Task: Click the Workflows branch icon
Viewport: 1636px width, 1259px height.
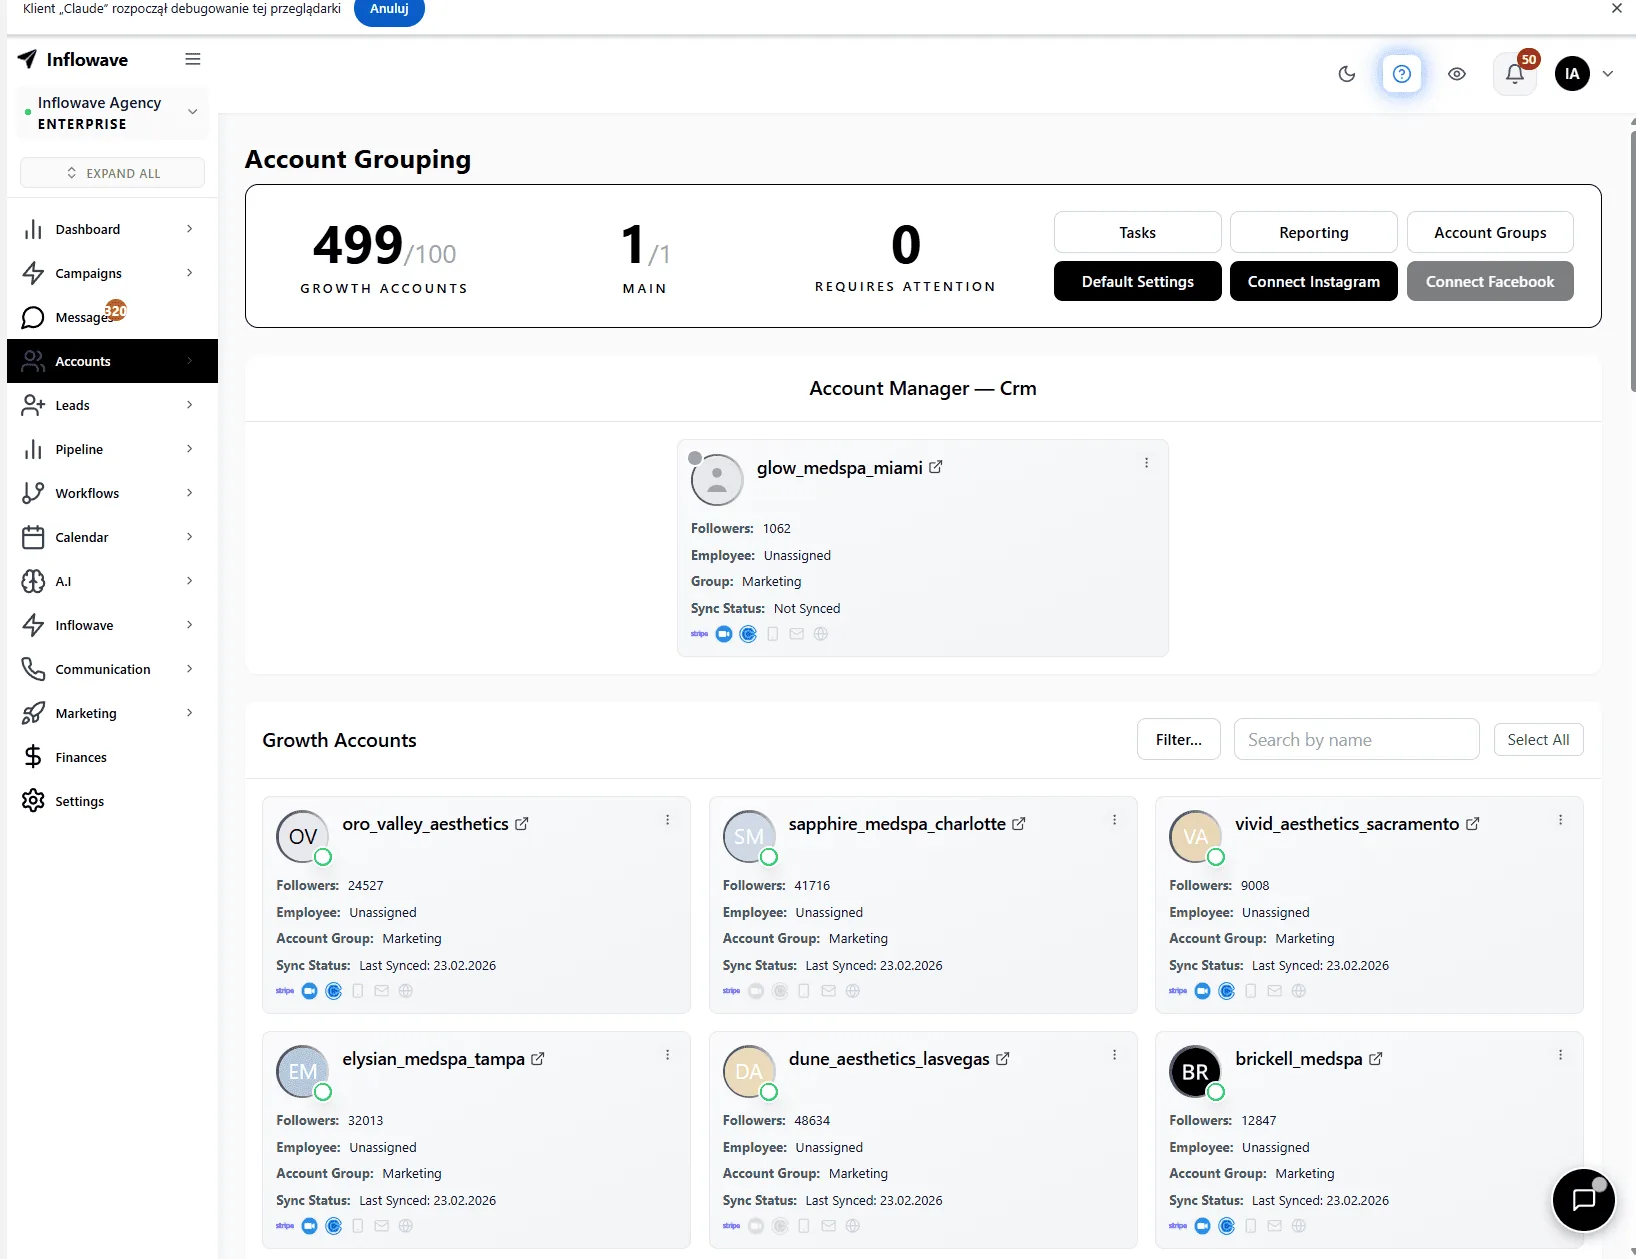Action: [33, 493]
